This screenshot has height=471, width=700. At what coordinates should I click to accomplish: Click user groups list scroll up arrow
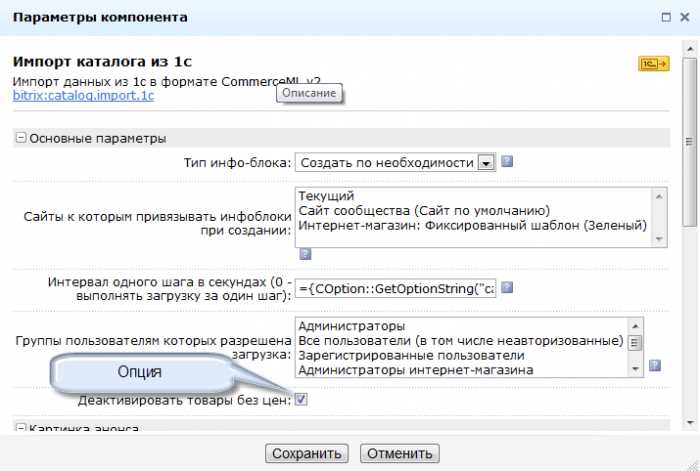tap(635, 326)
